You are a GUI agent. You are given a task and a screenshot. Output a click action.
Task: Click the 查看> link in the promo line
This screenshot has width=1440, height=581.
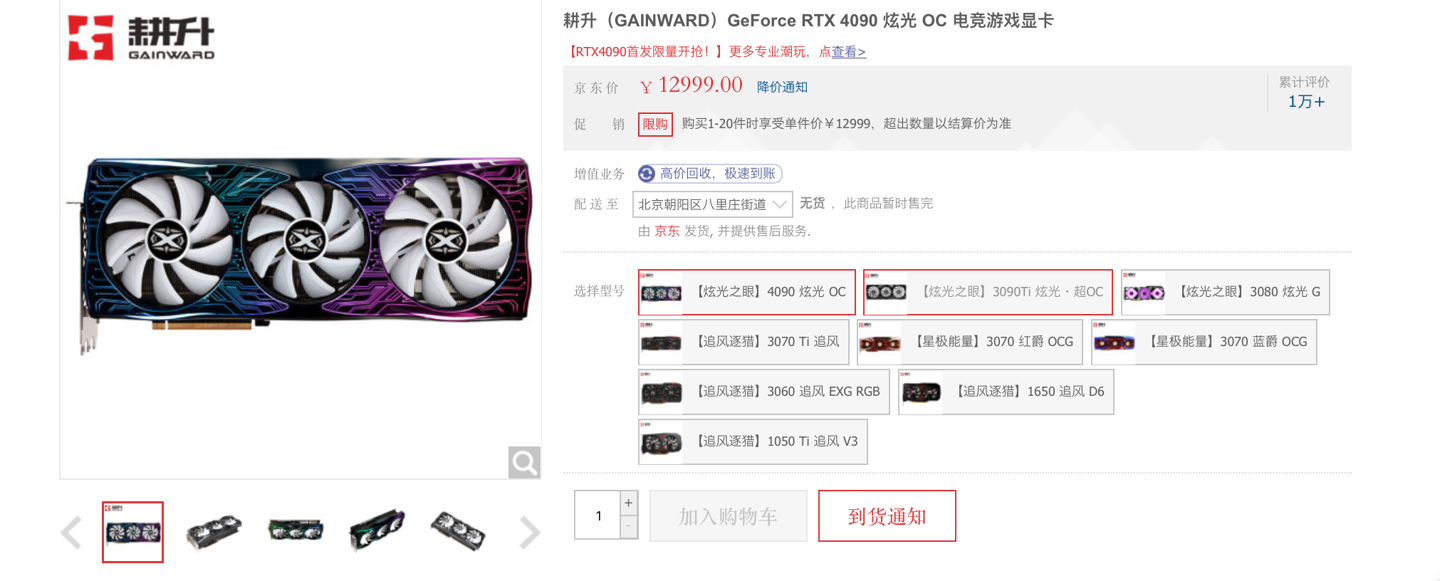(x=849, y=52)
